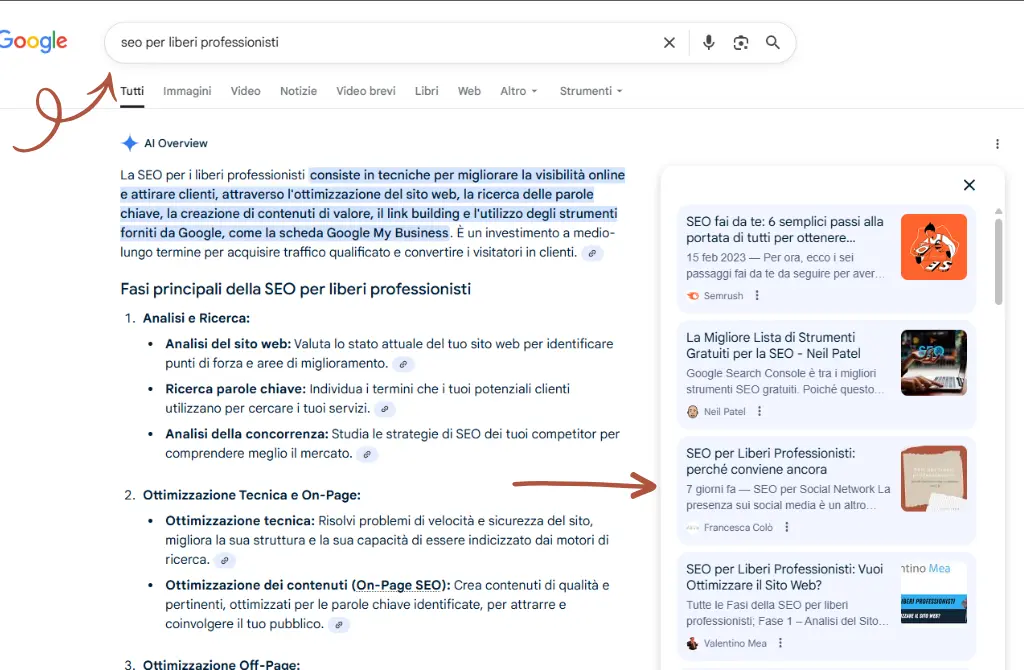Click the 'AI Overview' label
This screenshot has width=1024, height=670.
176,143
